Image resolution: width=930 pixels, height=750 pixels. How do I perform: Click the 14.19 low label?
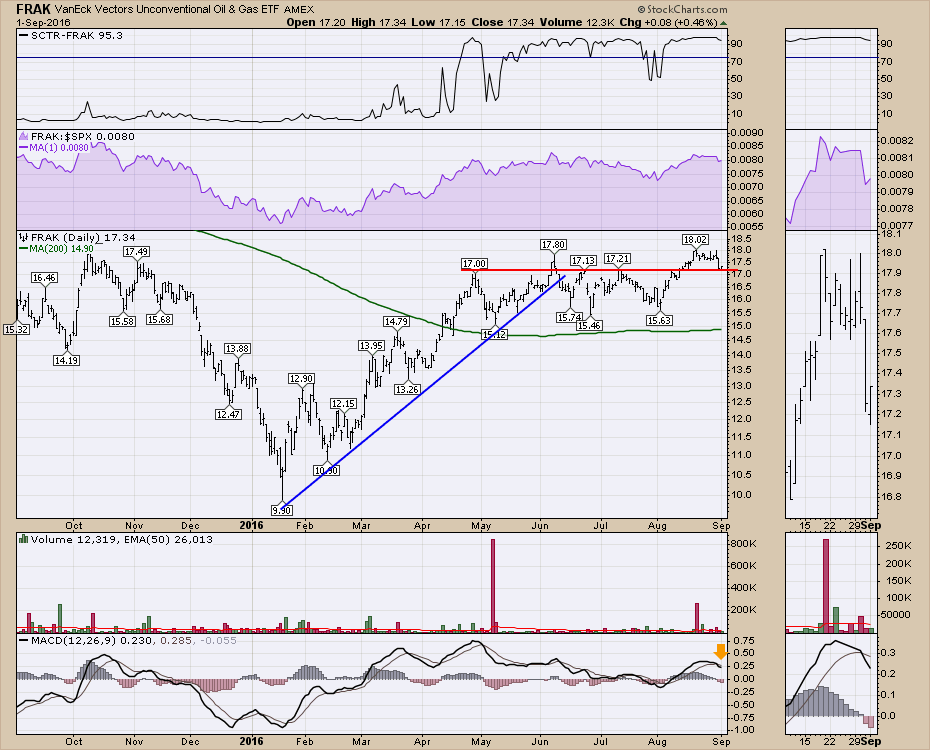point(66,360)
